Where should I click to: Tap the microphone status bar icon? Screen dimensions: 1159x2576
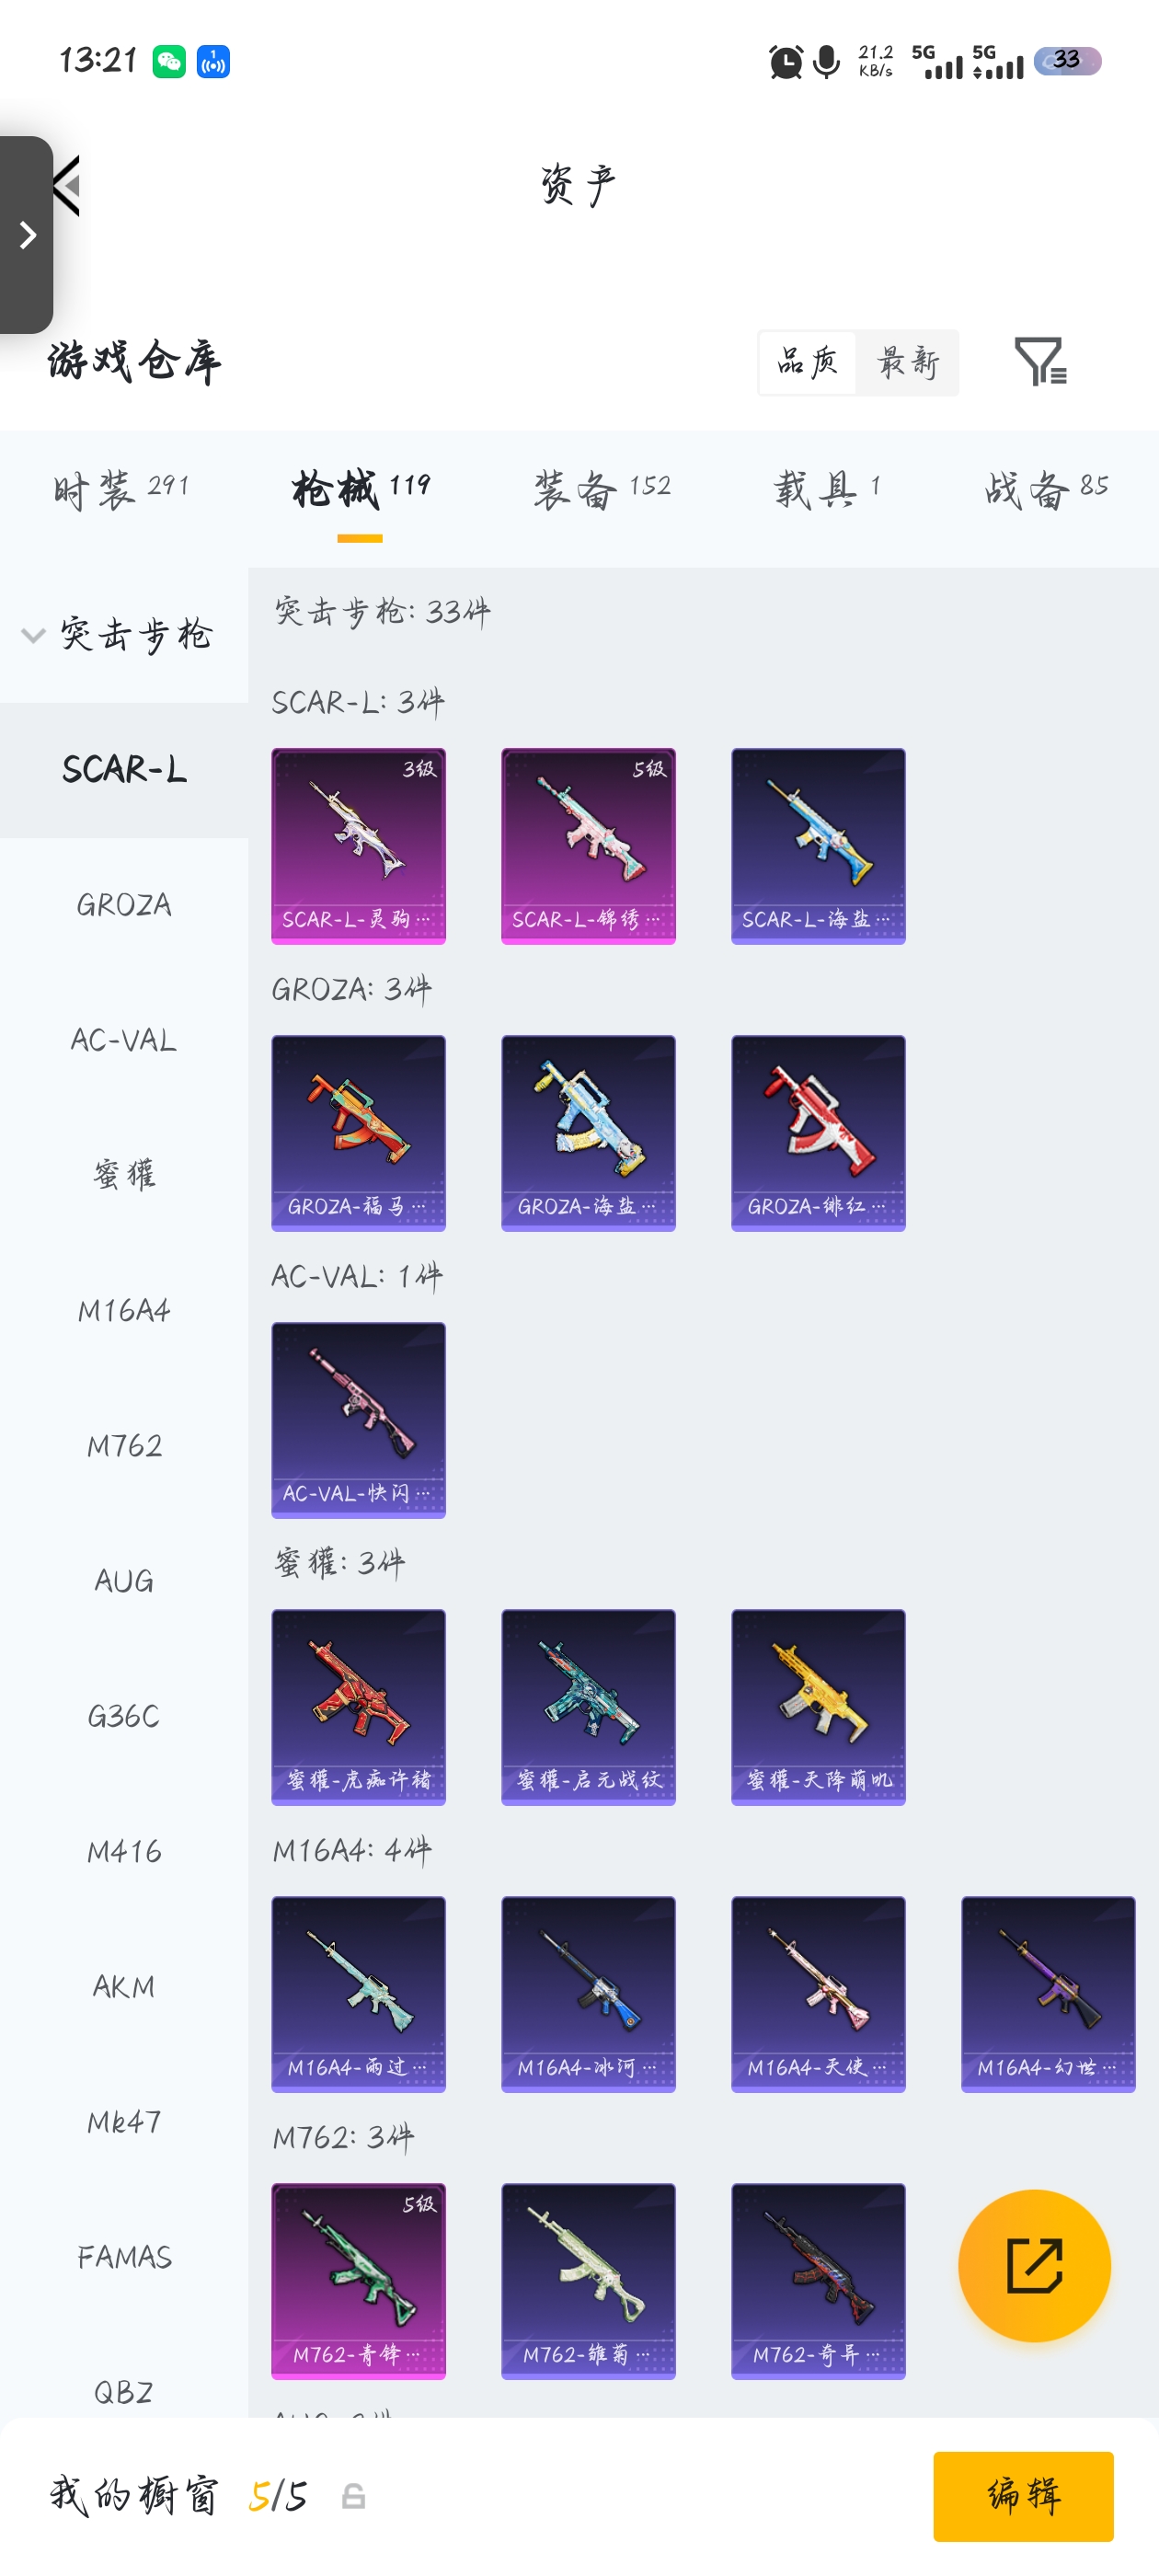click(827, 62)
